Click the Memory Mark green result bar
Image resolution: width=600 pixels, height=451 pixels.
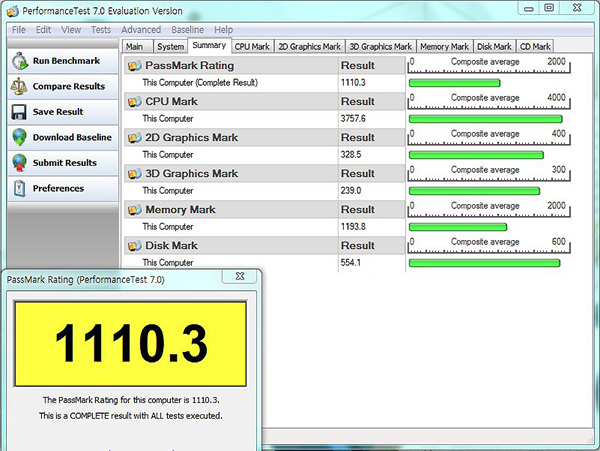tap(458, 227)
